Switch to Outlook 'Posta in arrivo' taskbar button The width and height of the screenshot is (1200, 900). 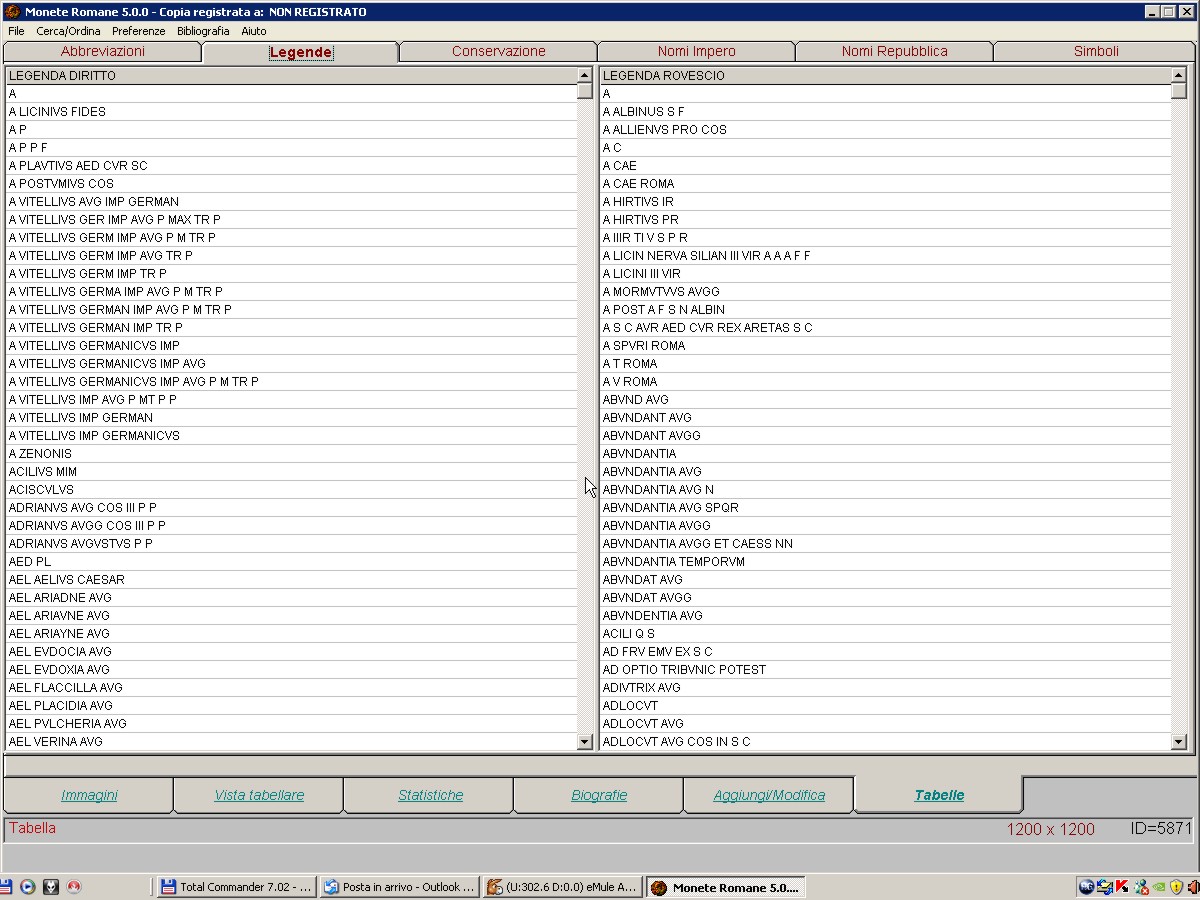click(399, 887)
